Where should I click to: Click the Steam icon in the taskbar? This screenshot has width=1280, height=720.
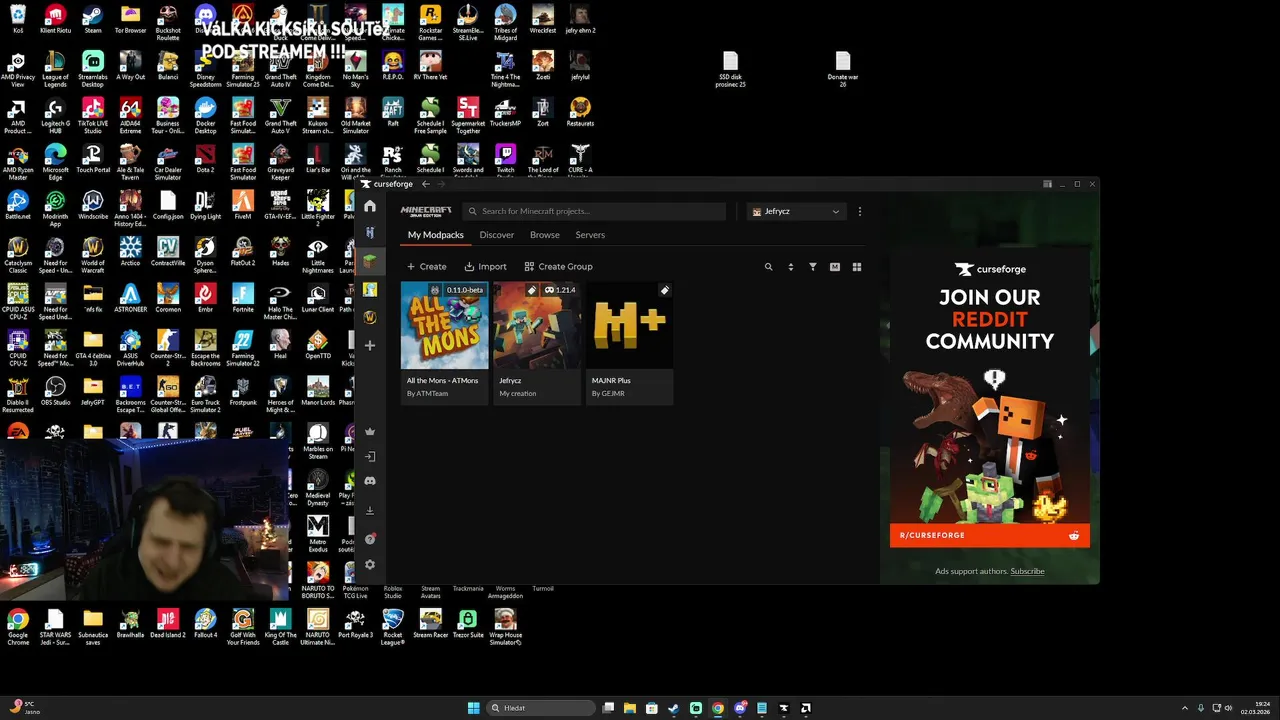click(674, 708)
